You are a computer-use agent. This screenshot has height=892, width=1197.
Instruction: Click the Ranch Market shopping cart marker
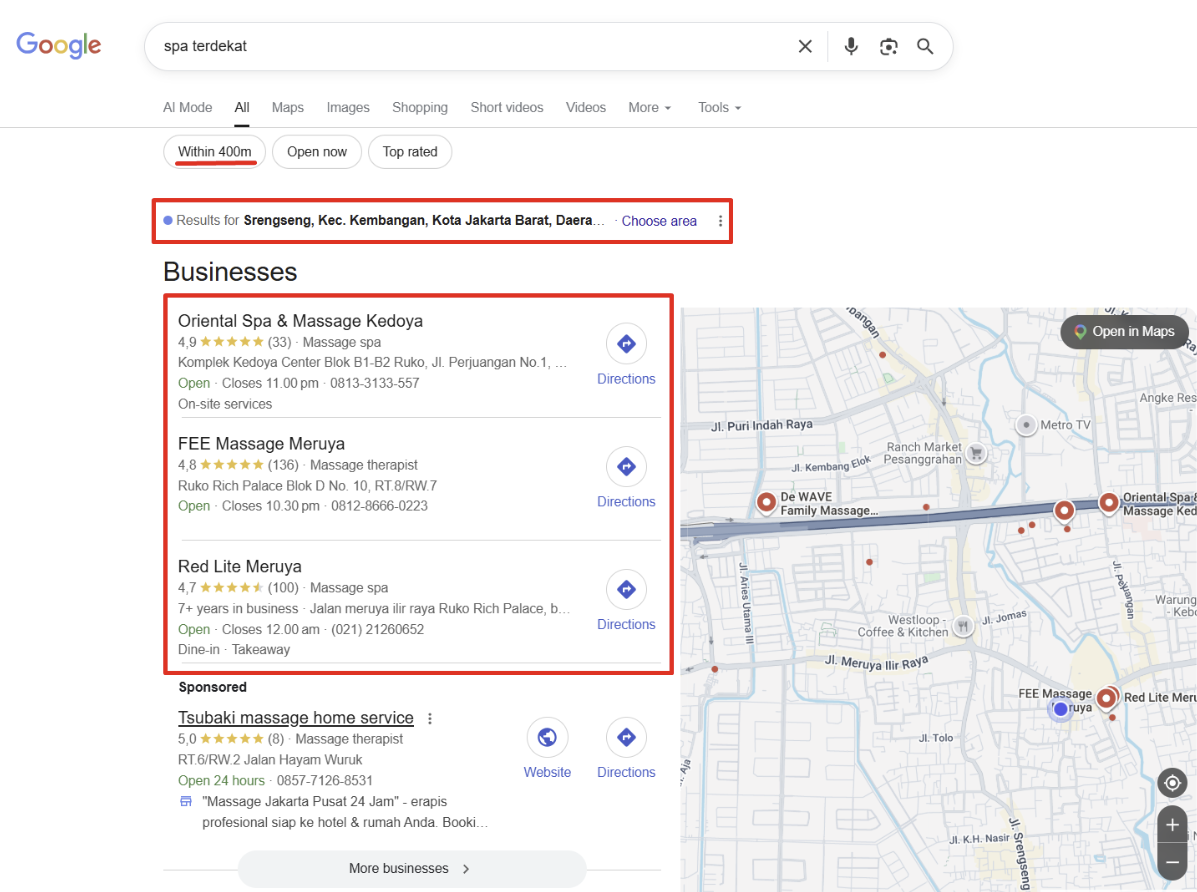coord(976,453)
